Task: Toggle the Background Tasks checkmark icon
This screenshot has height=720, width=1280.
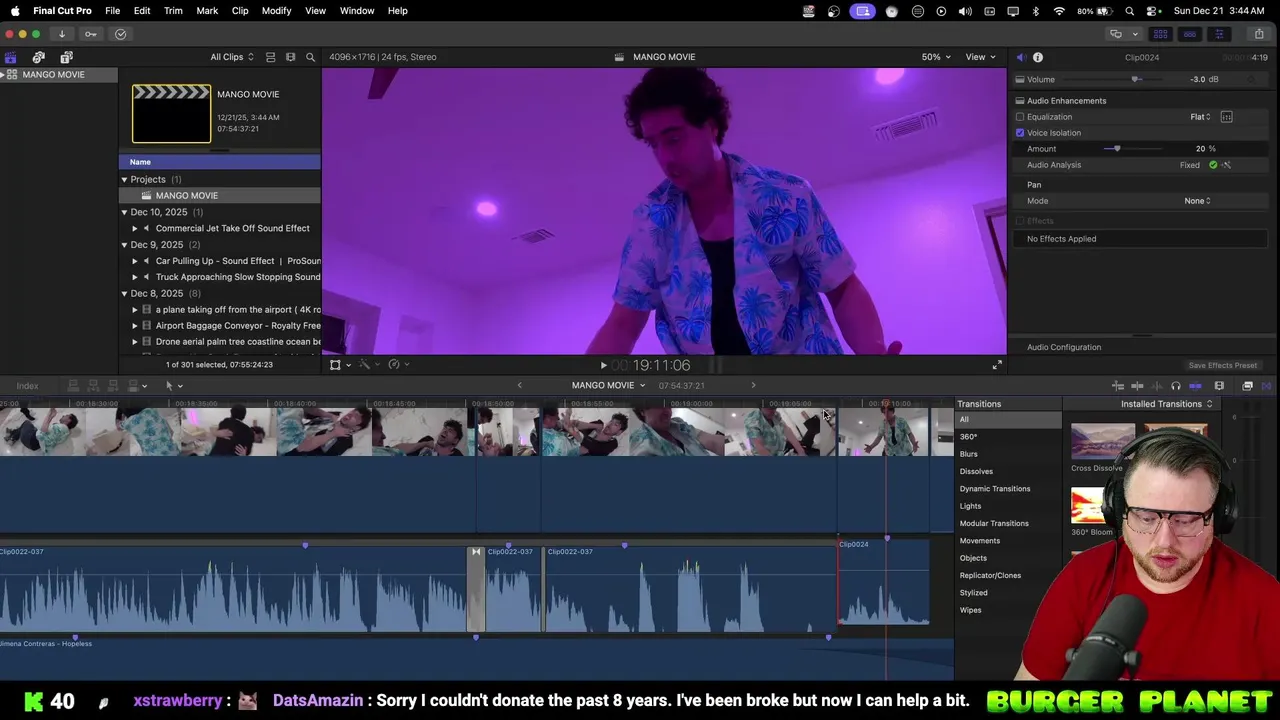Action: [121, 34]
